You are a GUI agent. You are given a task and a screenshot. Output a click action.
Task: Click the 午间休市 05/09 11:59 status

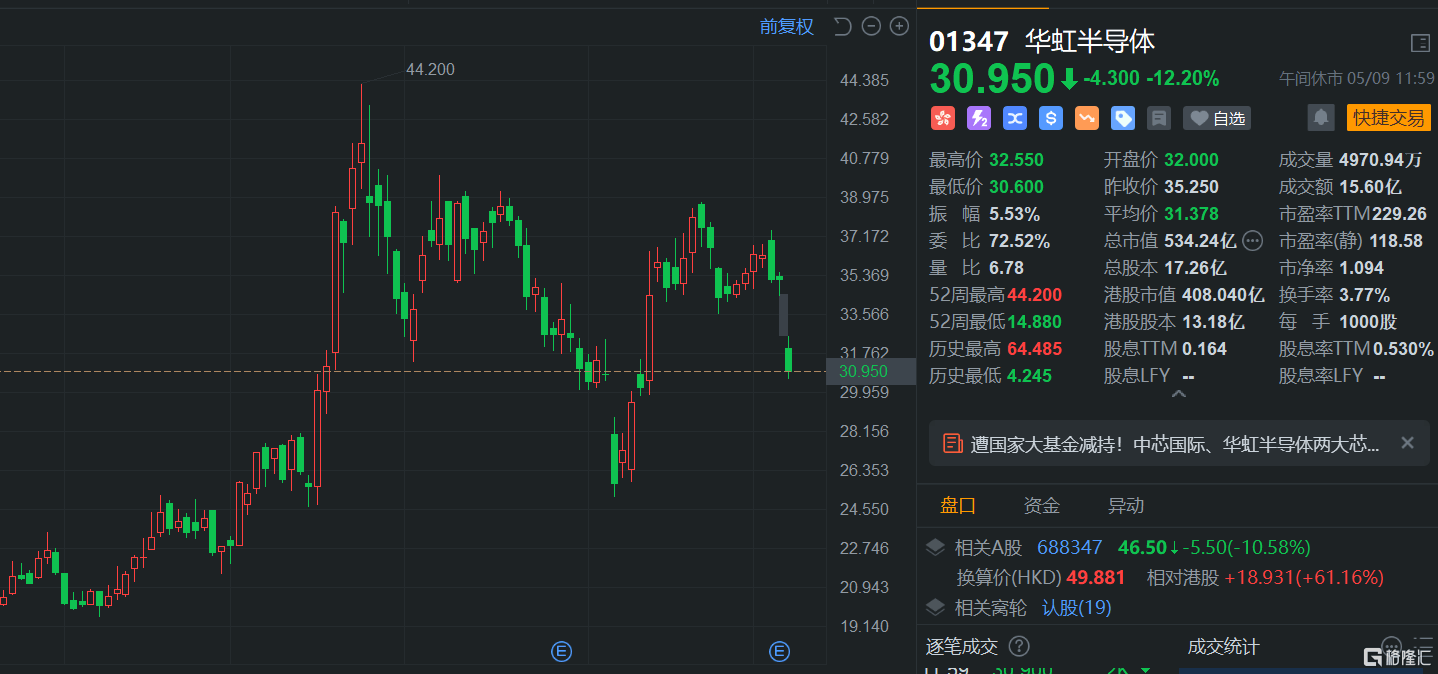tap(1357, 78)
